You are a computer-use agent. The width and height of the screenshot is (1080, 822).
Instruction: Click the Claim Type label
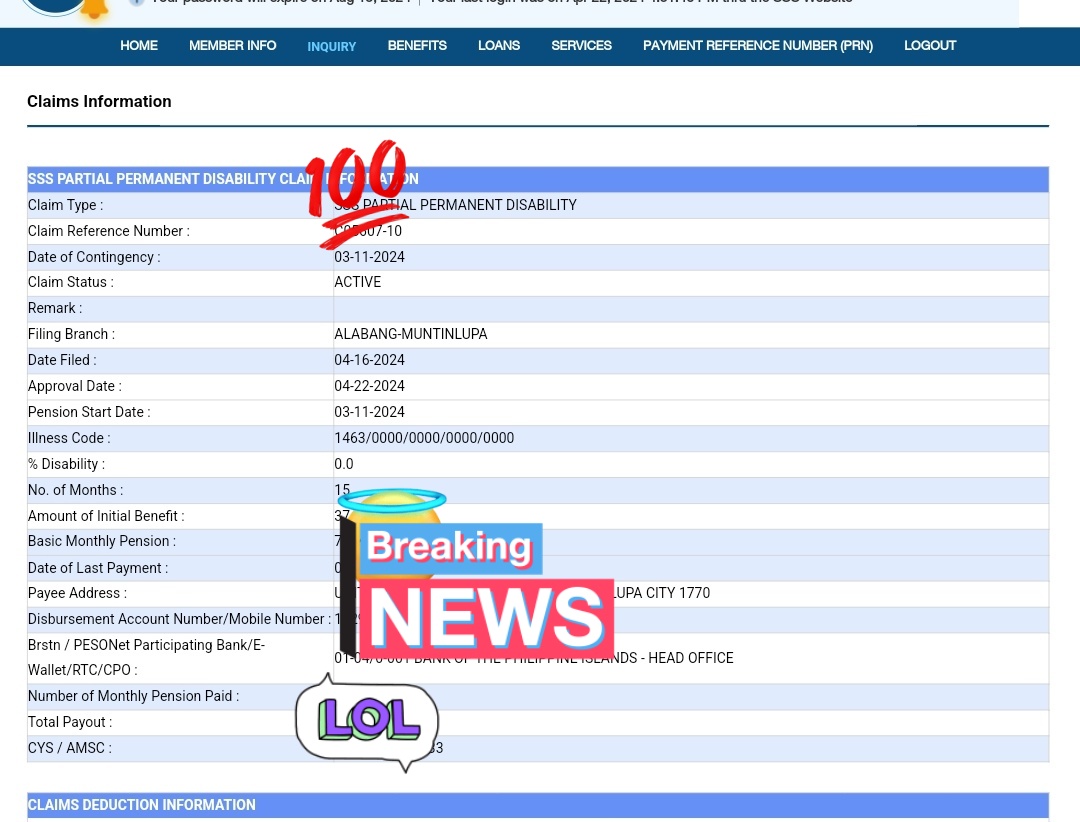pyautogui.click(x=65, y=205)
